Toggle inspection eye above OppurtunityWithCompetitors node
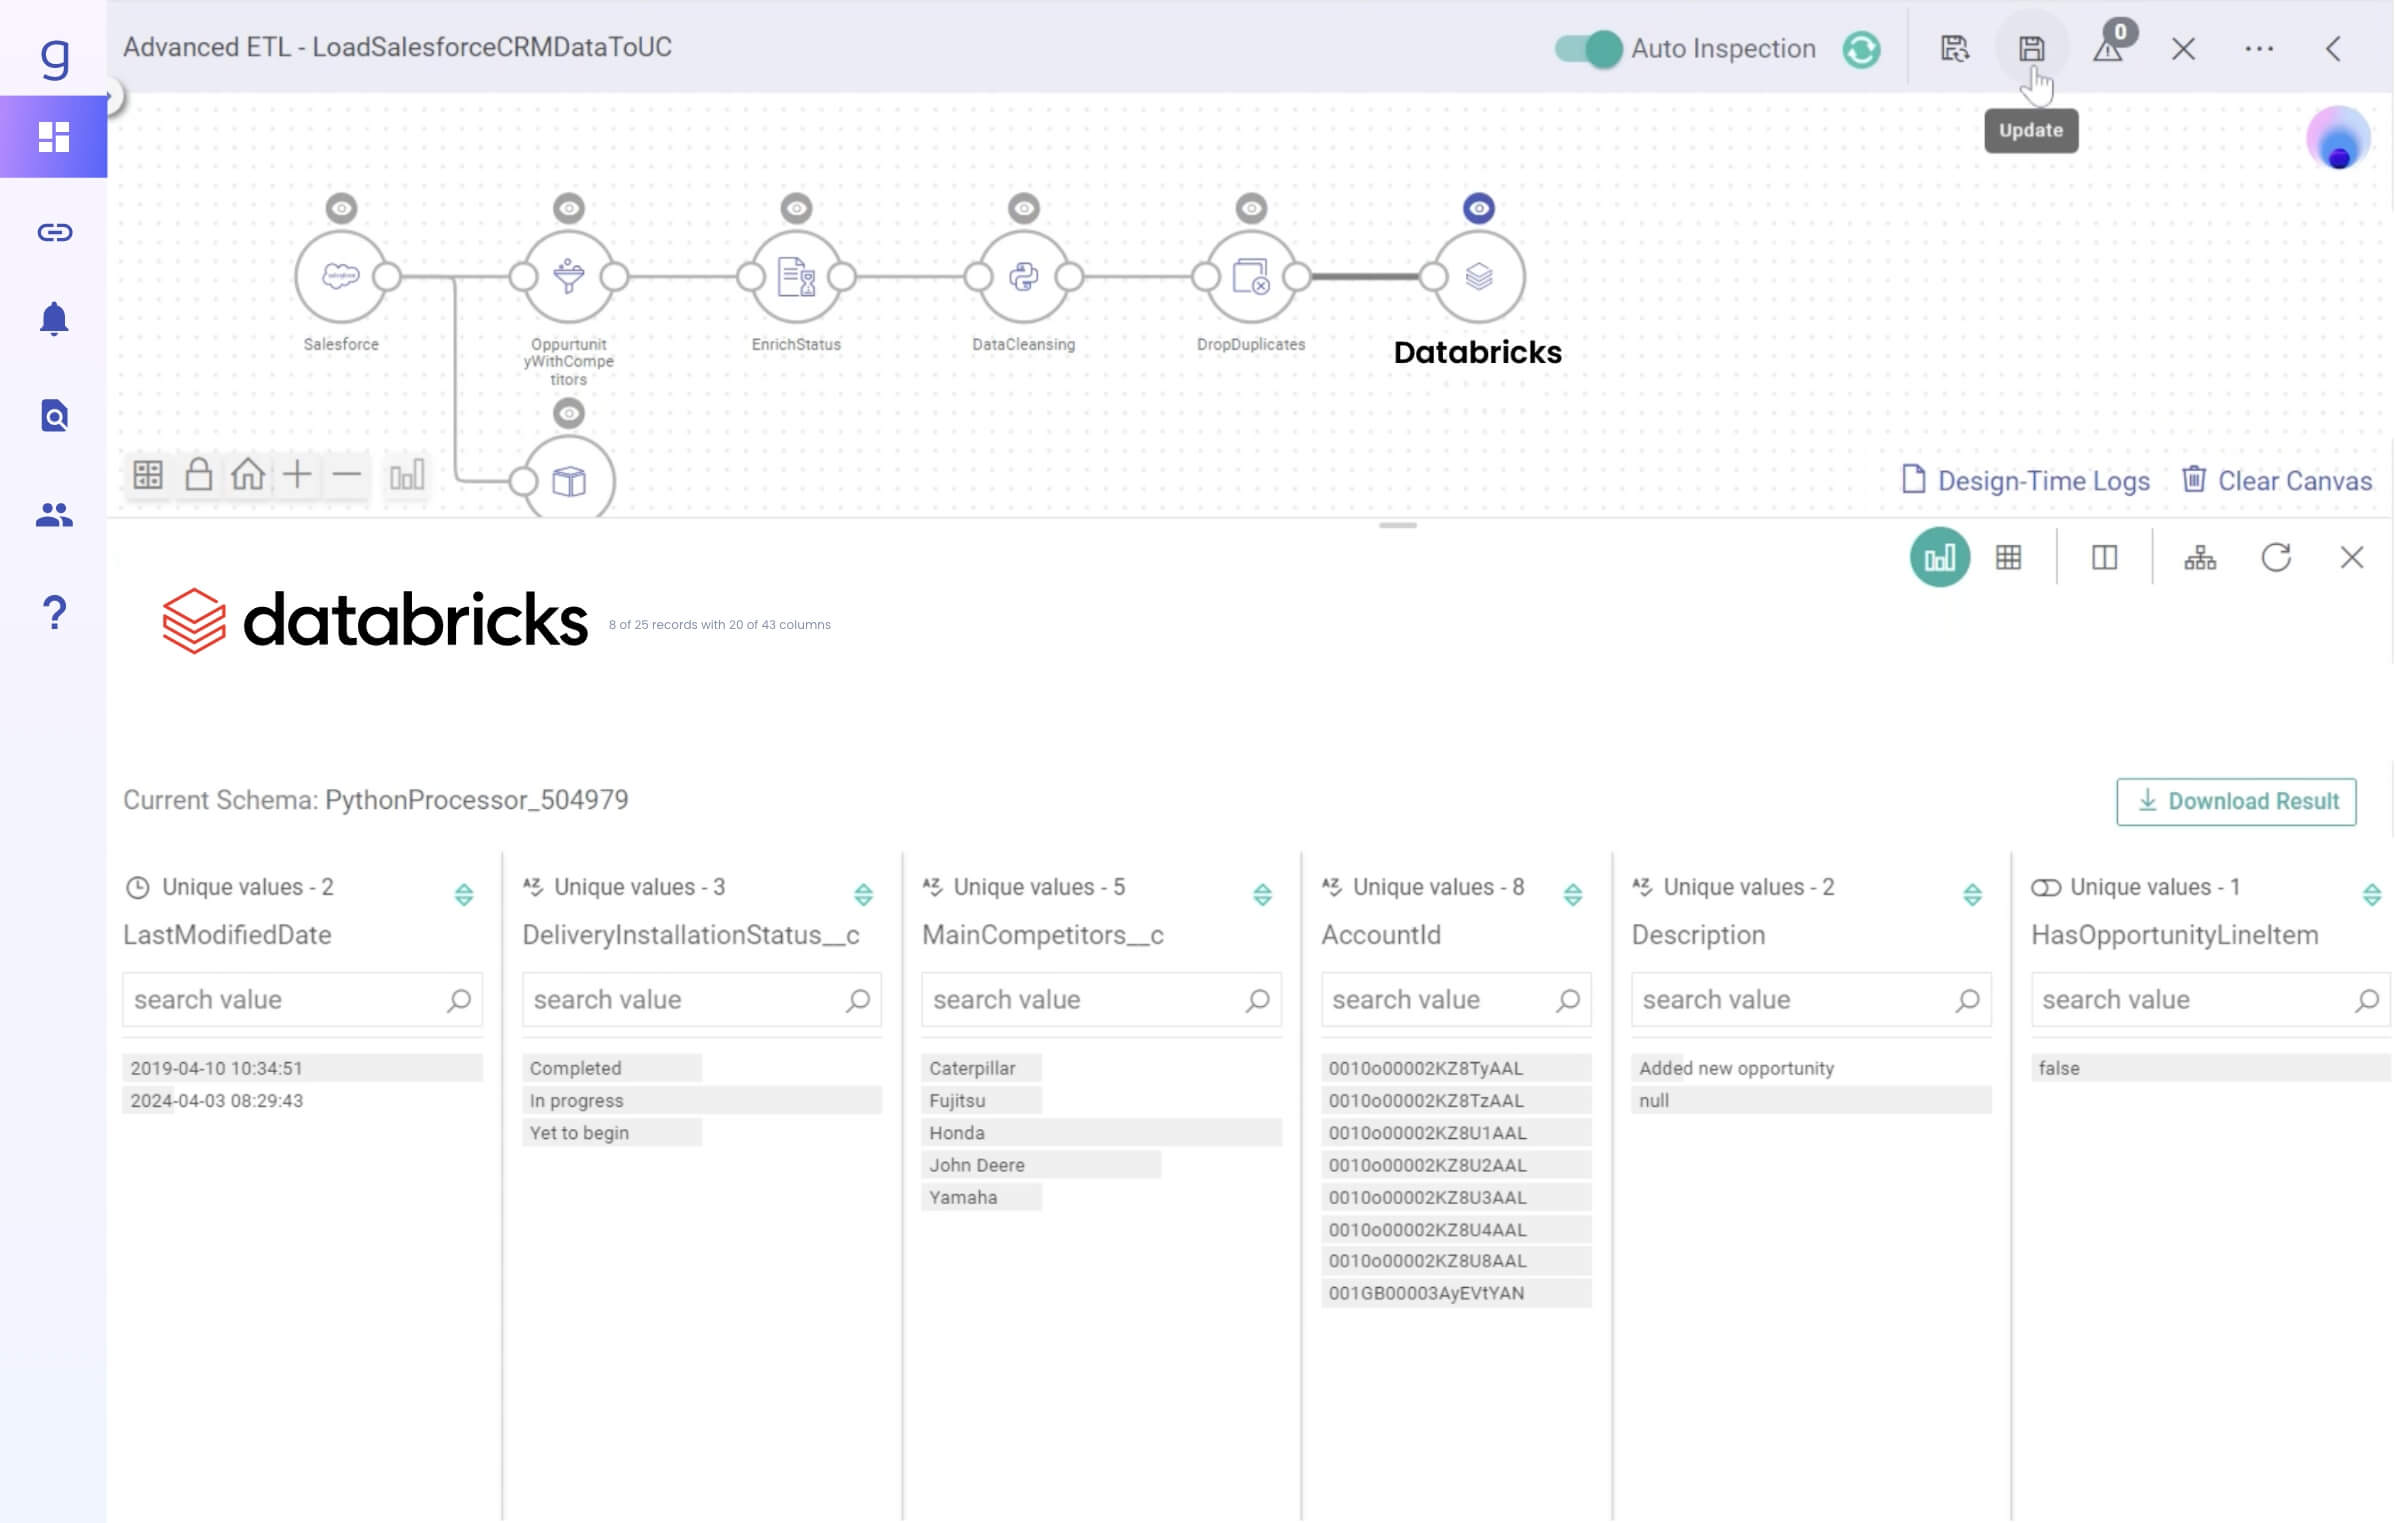This screenshot has width=2395, height=1523. point(569,208)
